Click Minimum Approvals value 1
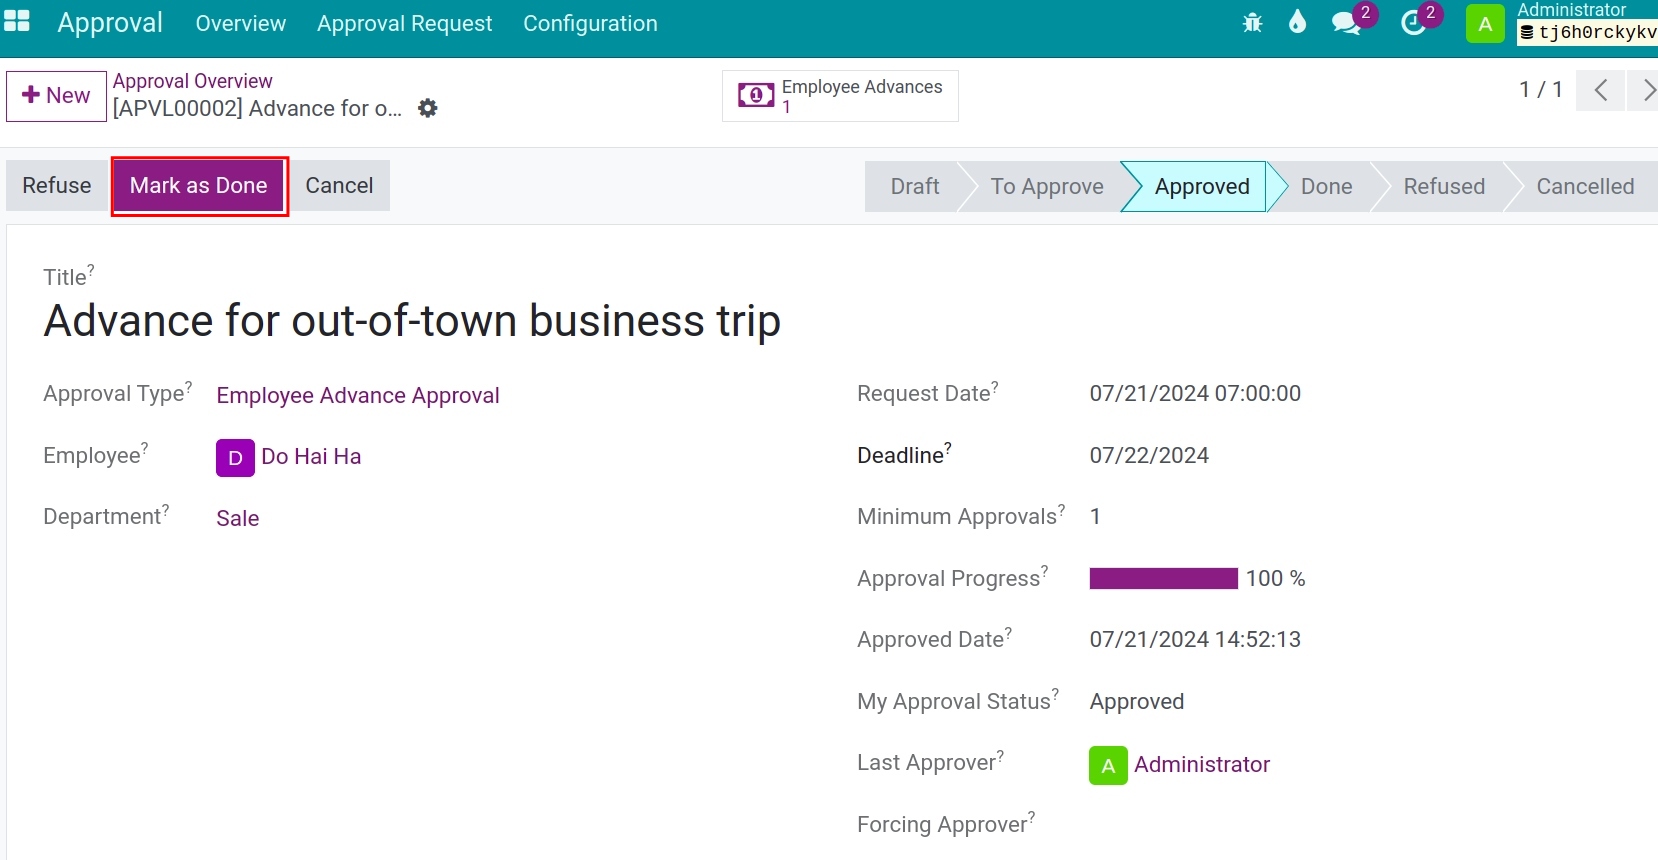 point(1095,517)
